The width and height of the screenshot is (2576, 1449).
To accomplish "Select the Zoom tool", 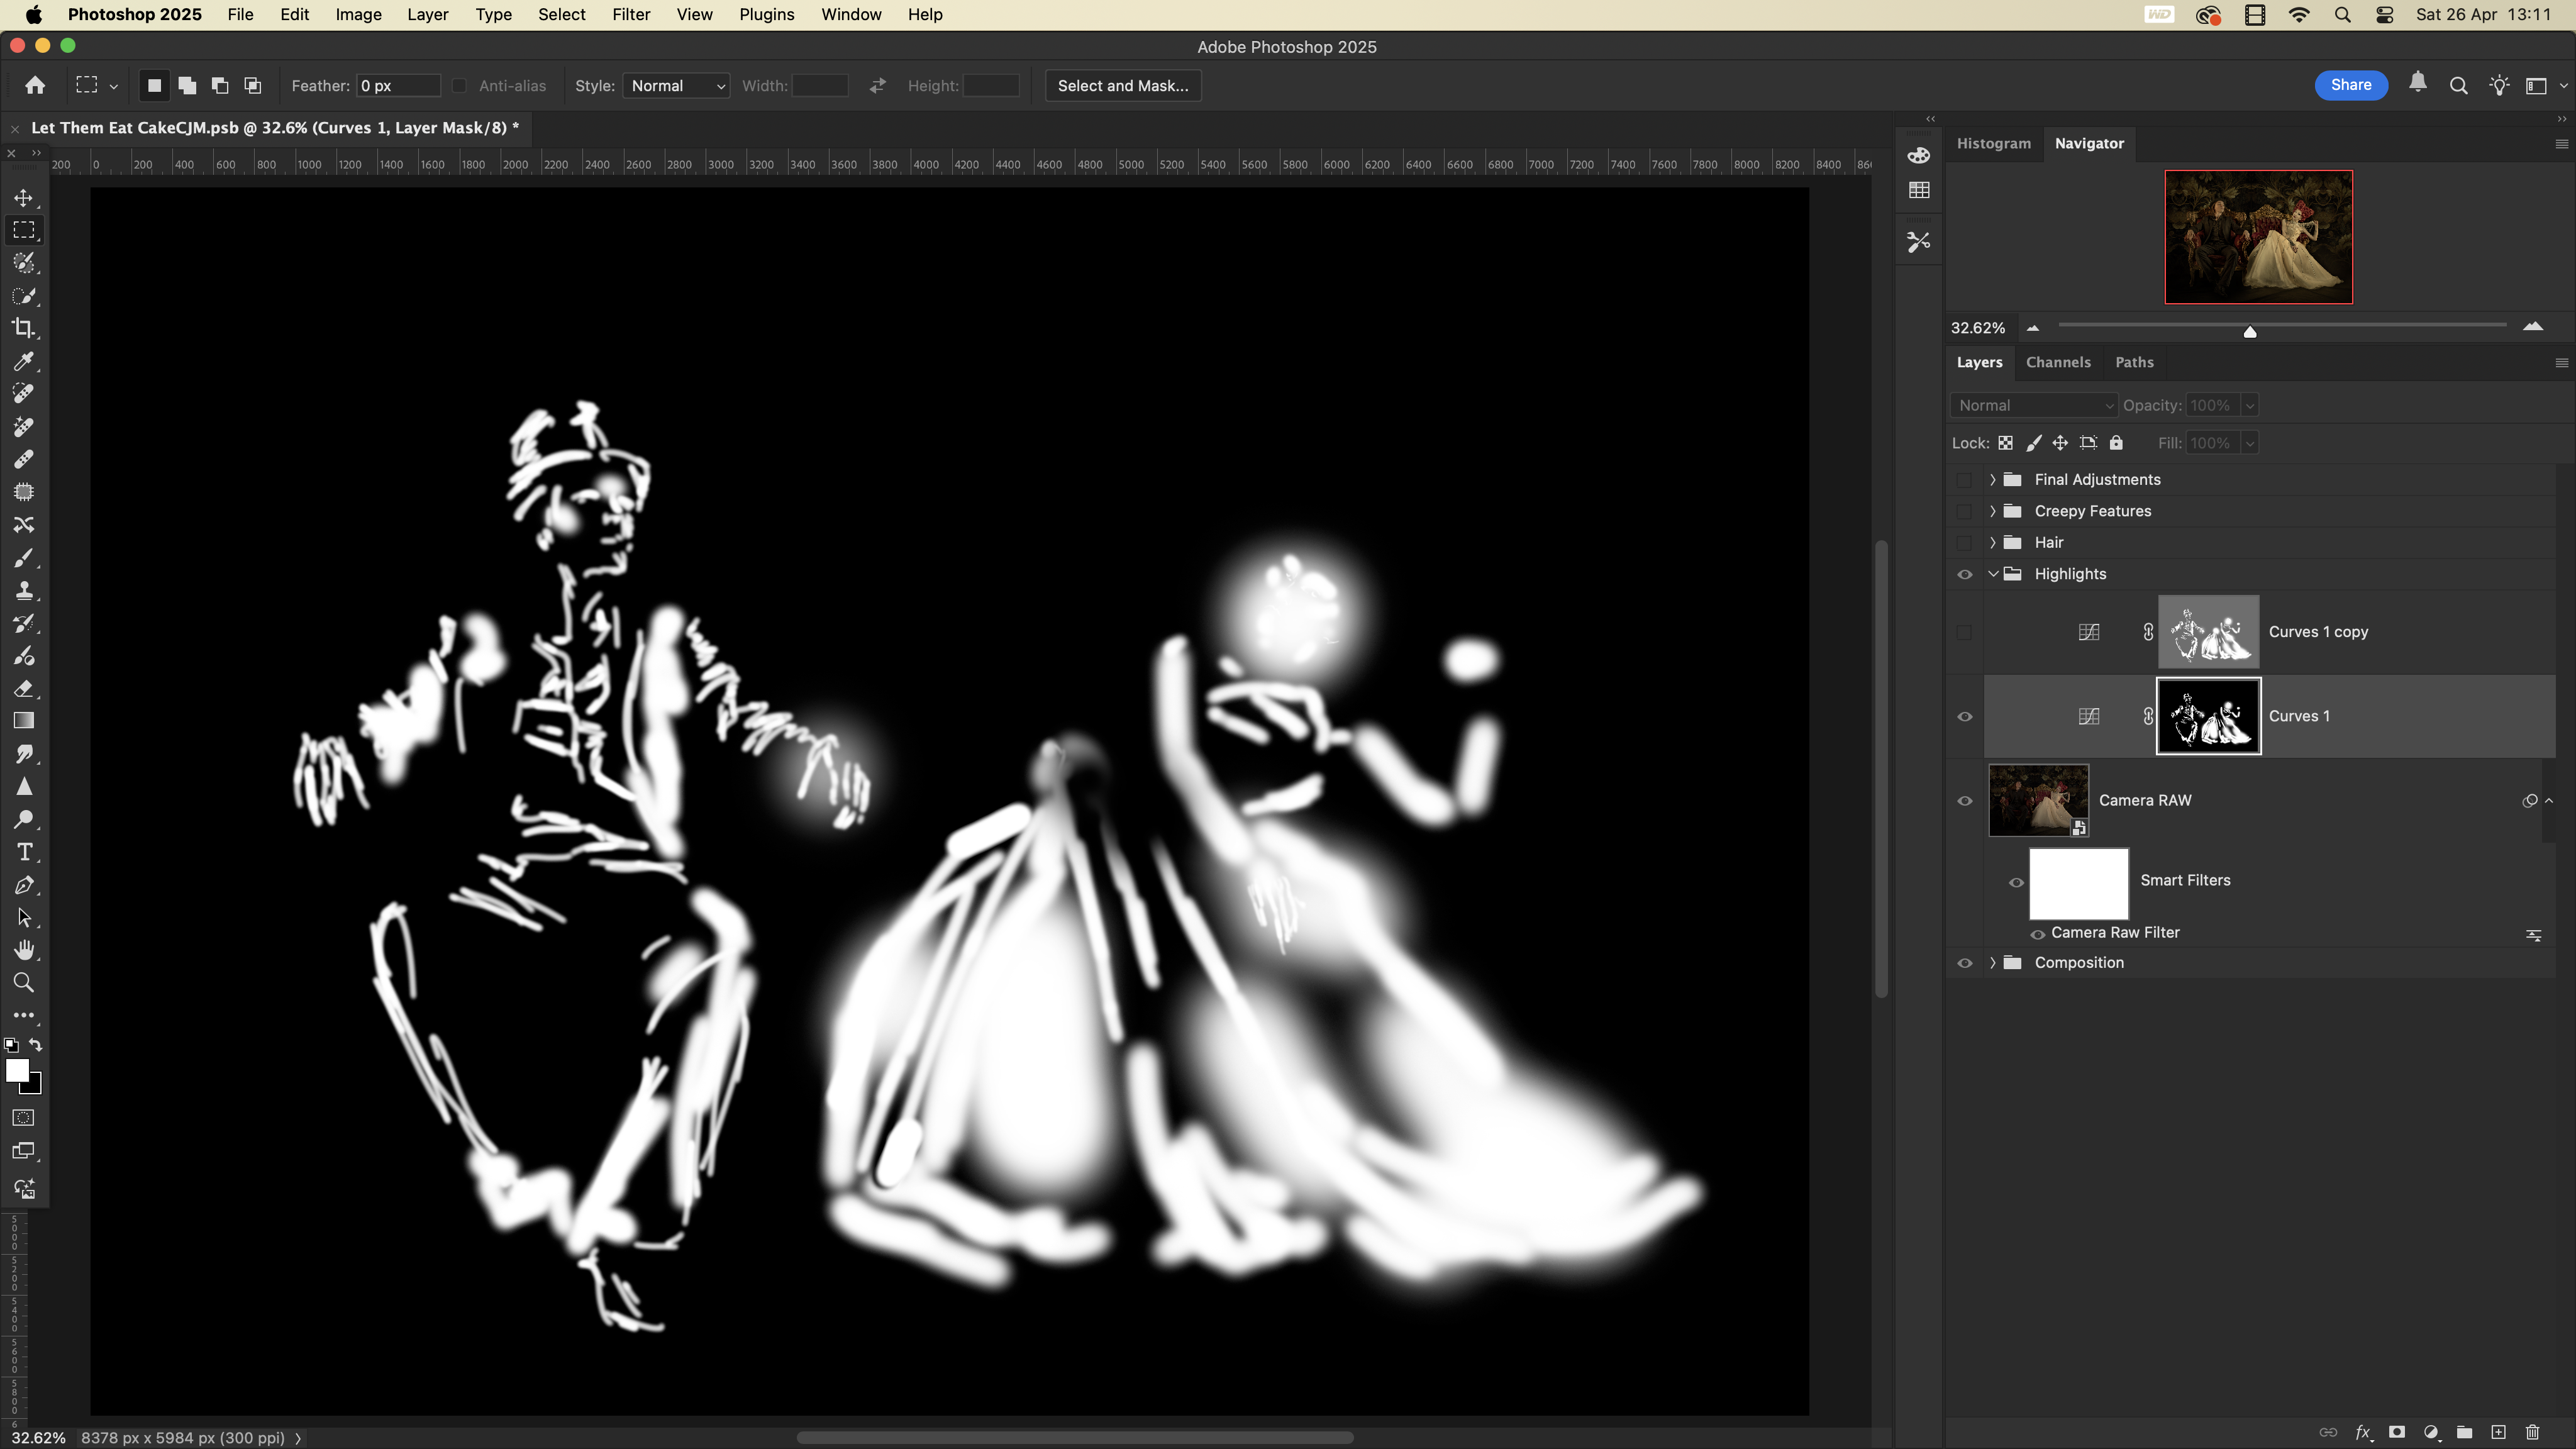I will (x=24, y=983).
